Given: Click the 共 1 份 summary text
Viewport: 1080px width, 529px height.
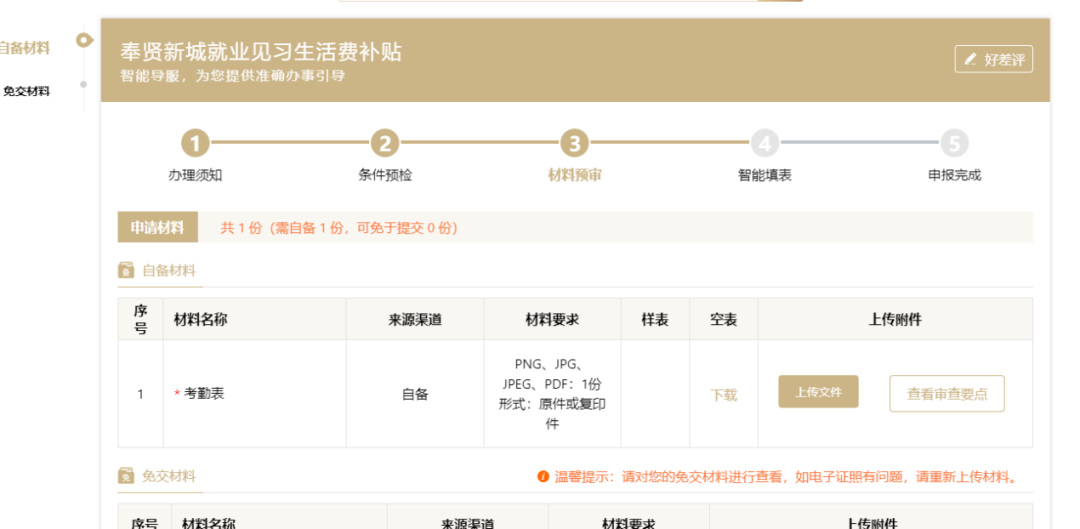Looking at the screenshot, I should point(339,228).
